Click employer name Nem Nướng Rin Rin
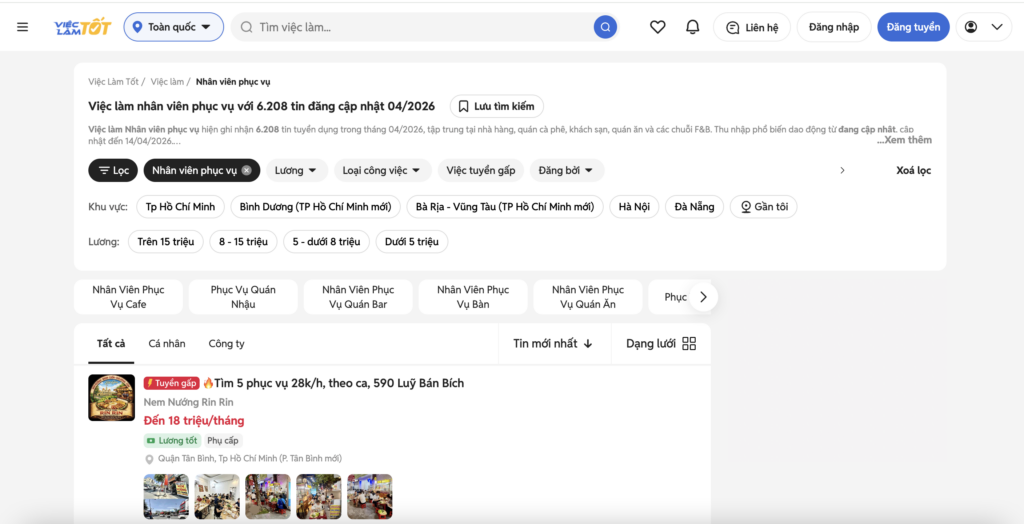Image resolution: width=1024 pixels, height=524 pixels. [x=188, y=402]
